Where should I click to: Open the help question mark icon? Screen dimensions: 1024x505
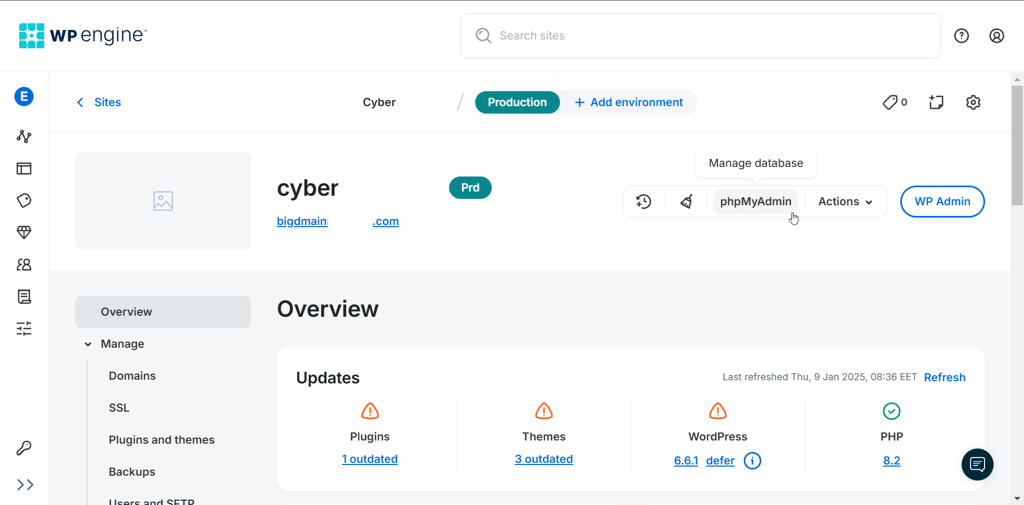point(961,36)
